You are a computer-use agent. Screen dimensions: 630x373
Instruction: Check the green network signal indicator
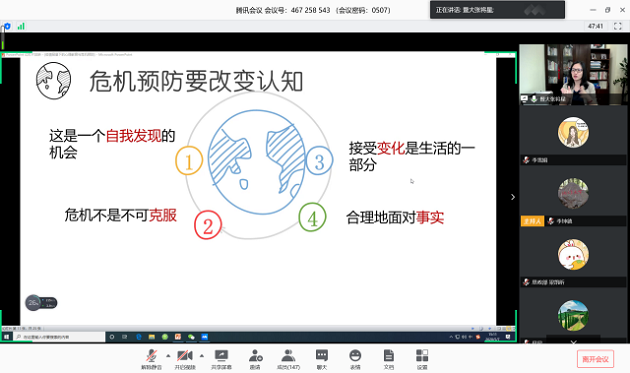point(21,26)
